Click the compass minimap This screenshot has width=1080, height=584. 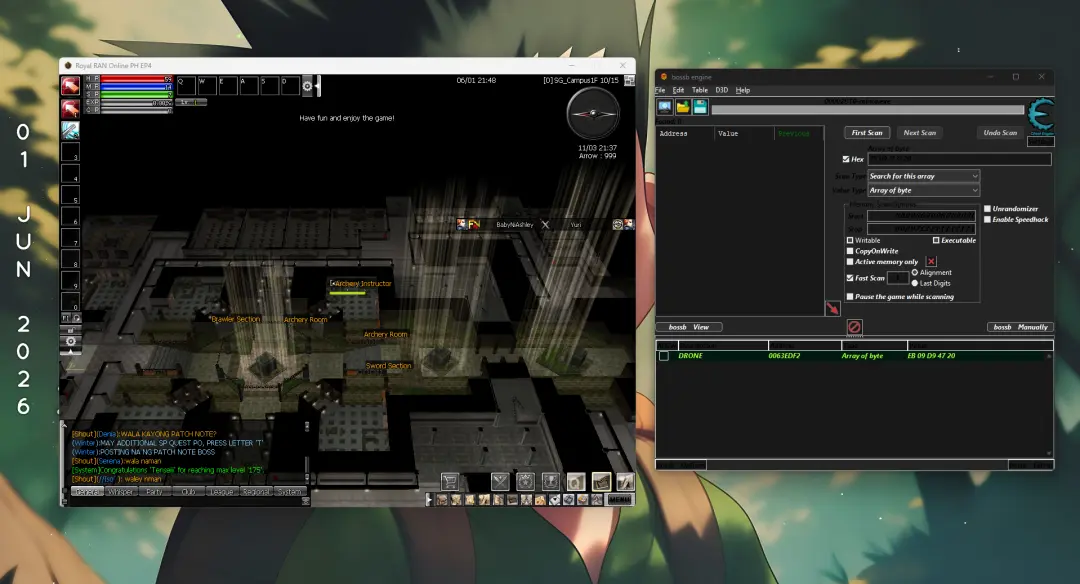tap(593, 114)
